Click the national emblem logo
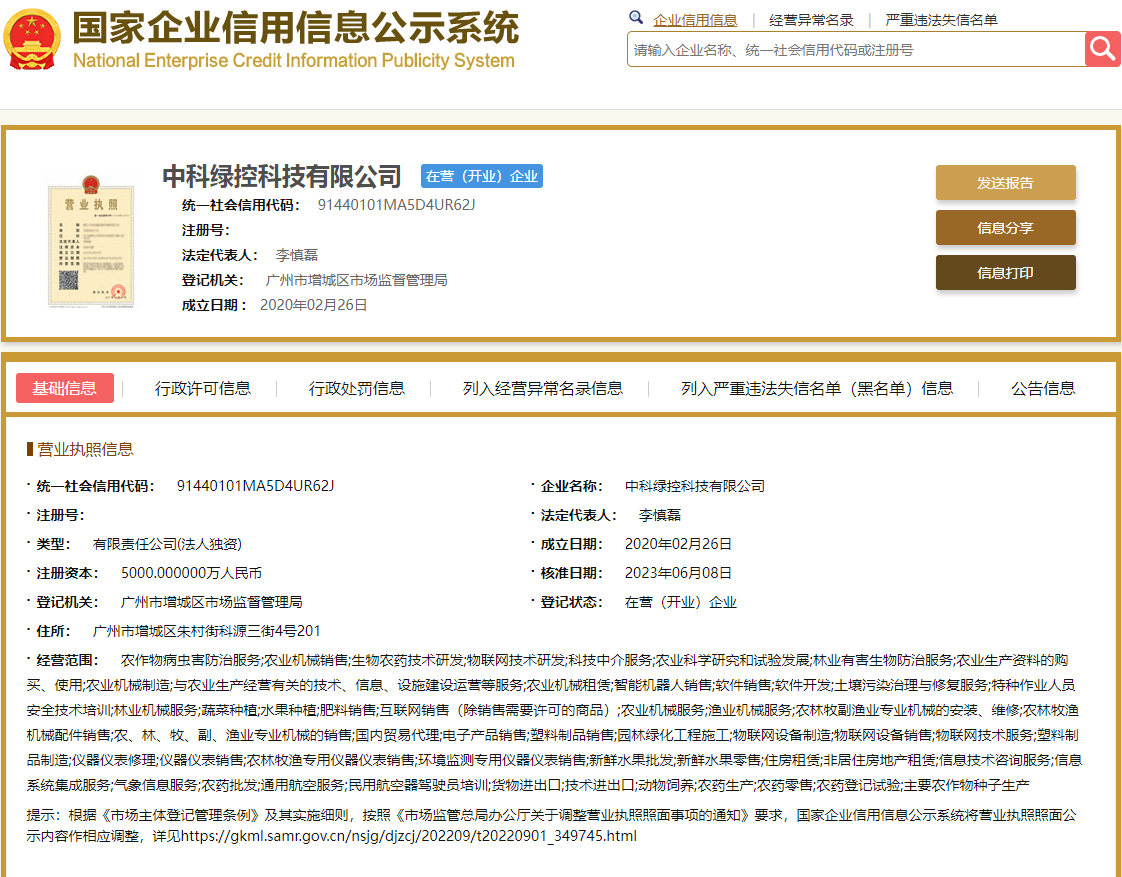1122x877 pixels. coord(31,40)
